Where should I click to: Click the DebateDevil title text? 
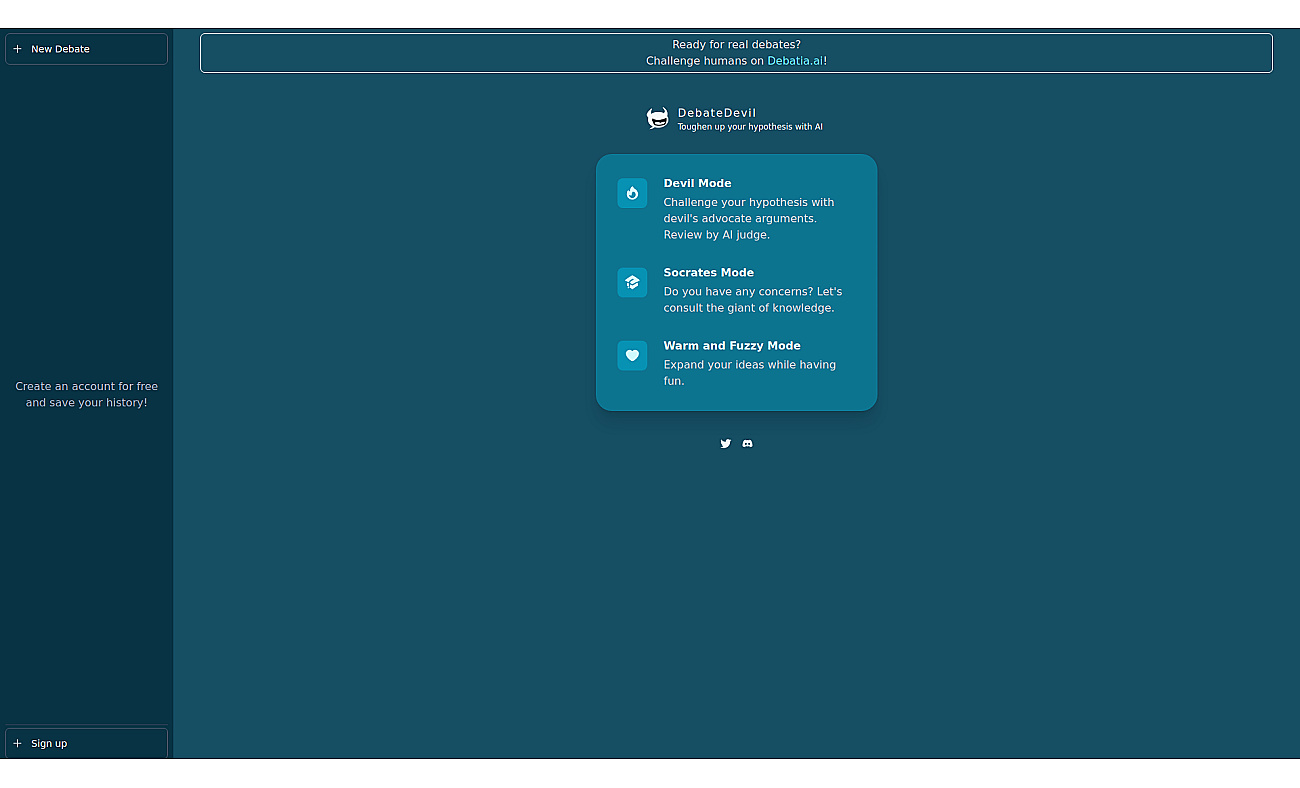tap(717, 113)
